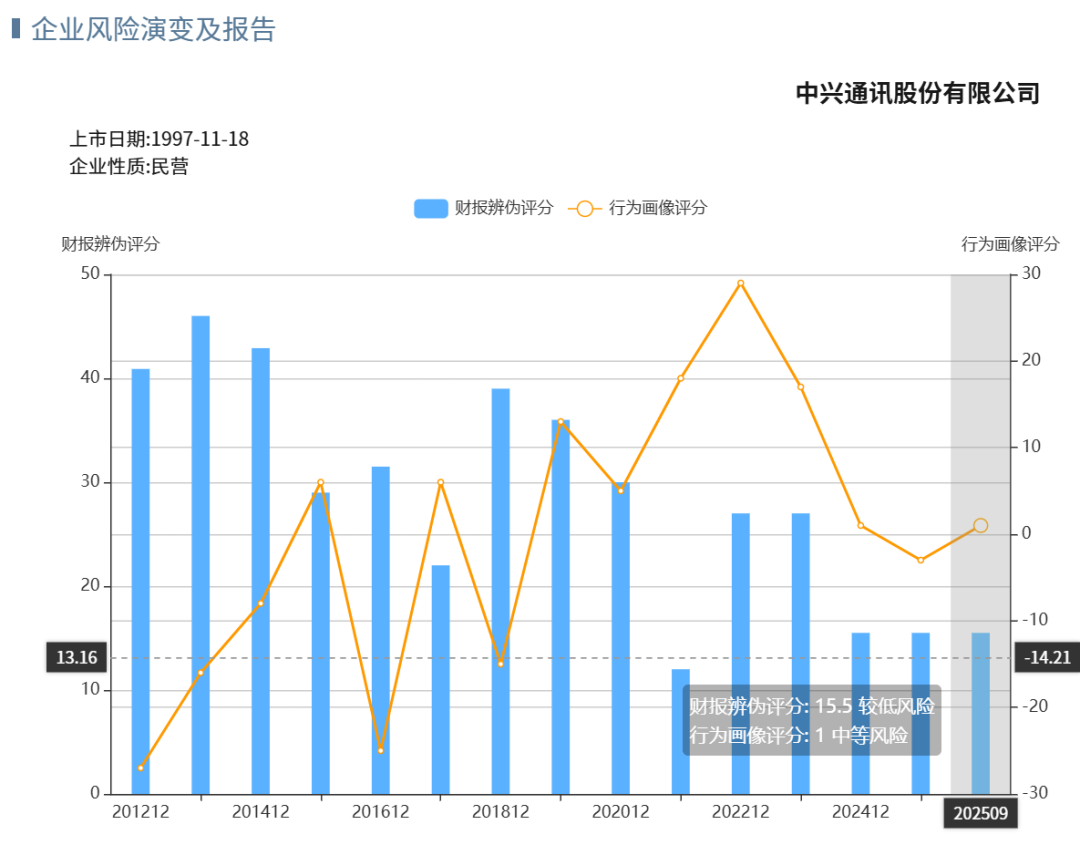Click the tallest blue bar in chart
This screenshot has width=1080, height=845.
(x=200, y=555)
